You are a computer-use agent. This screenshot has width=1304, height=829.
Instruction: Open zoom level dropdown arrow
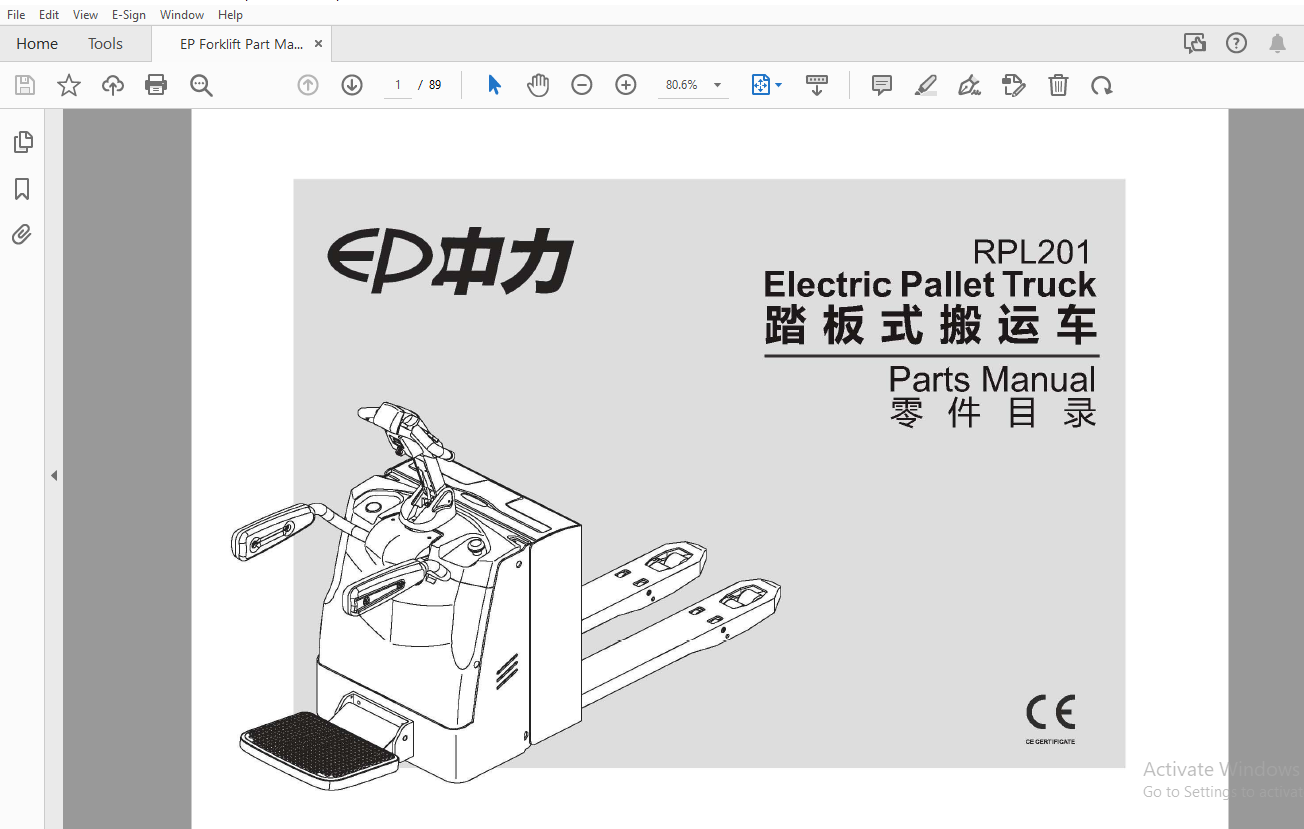click(x=717, y=85)
